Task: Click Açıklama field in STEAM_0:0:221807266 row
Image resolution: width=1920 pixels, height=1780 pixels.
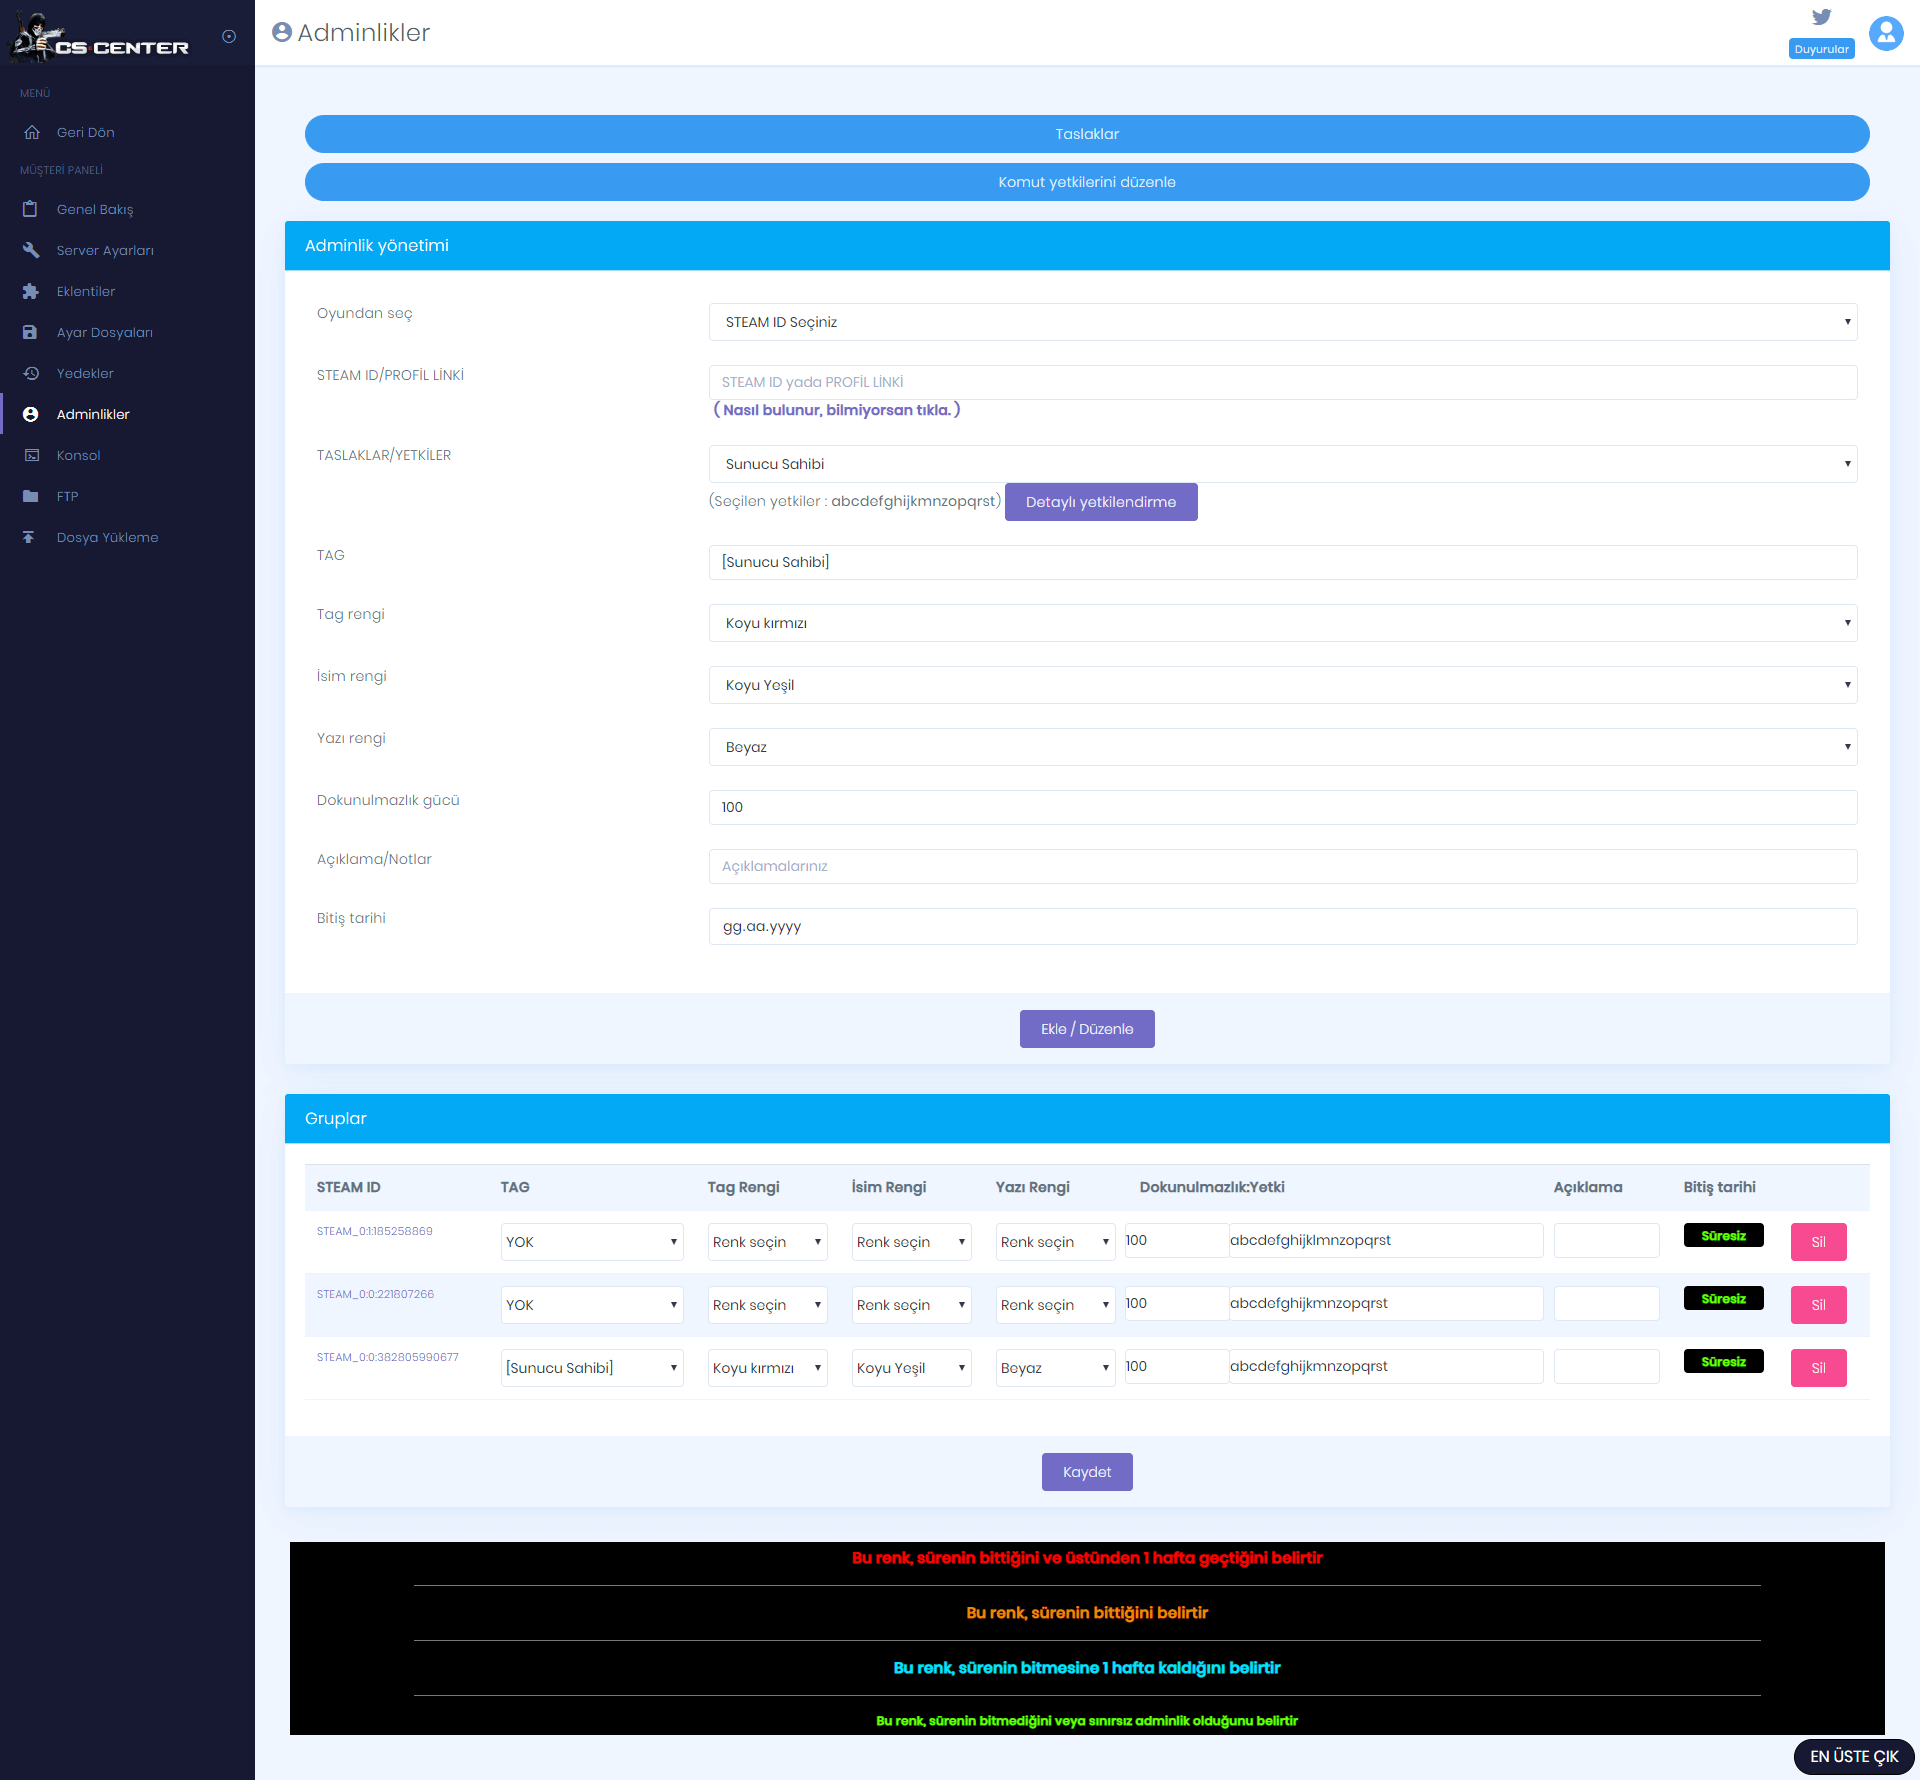Action: pyautogui.click(x=1606, y=1303)
